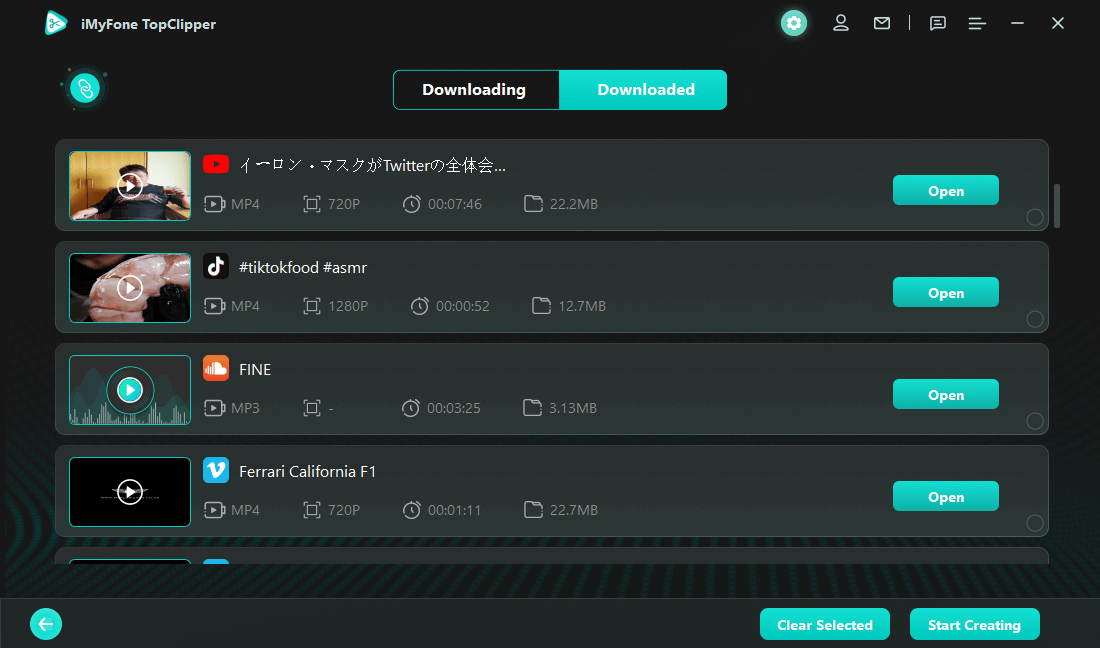The image size is (1100, 648).
Task: Click the back arrow button
Action: (x=46, y=624)
